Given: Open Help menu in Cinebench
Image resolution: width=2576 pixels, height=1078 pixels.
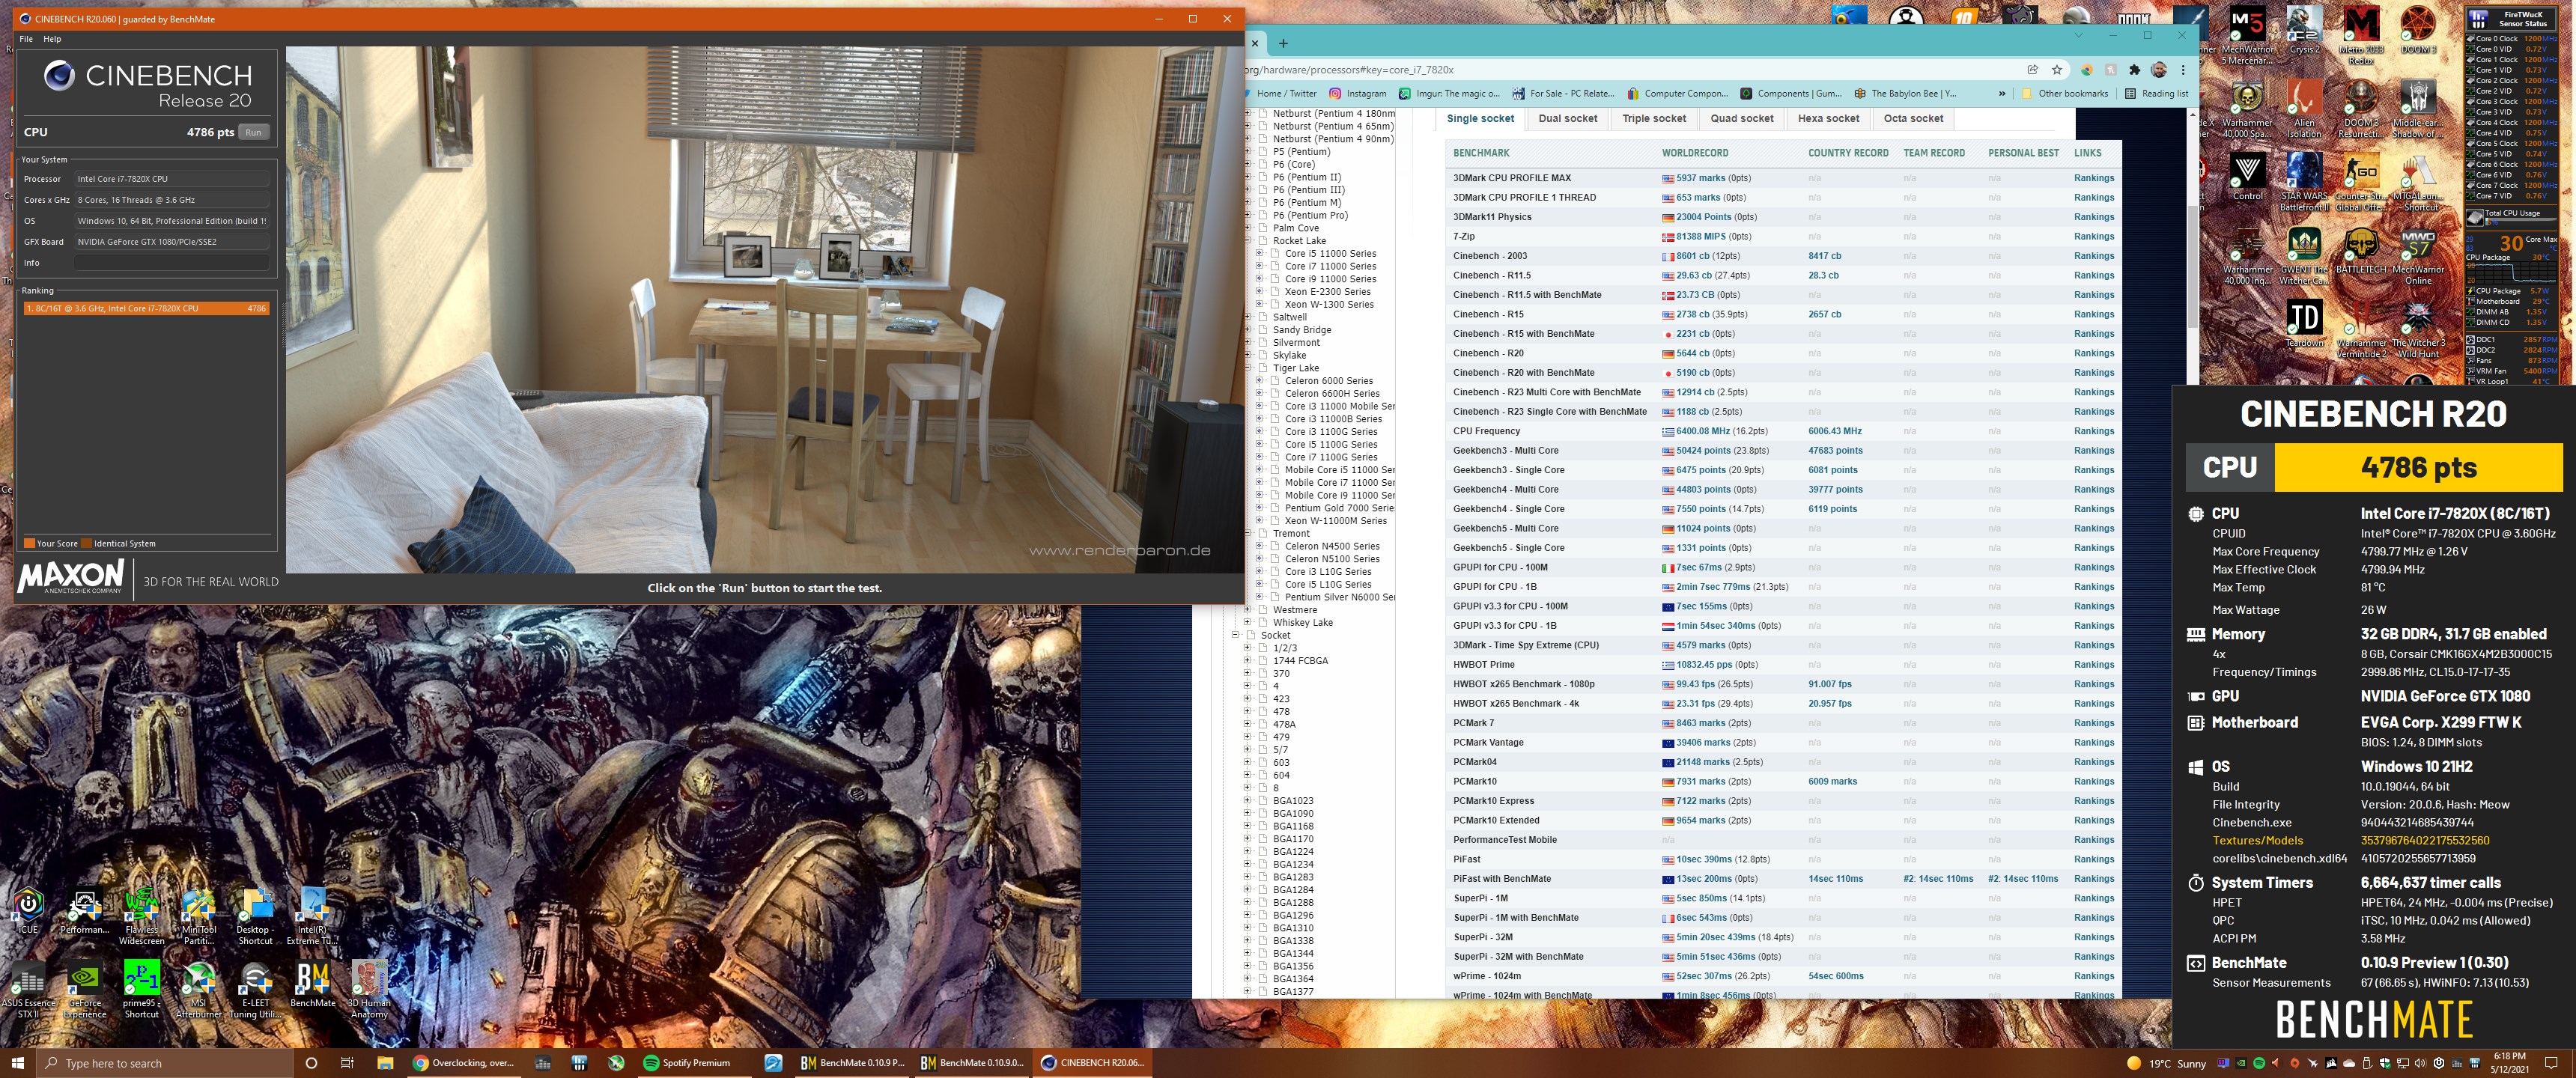Looking at the screenshot, I should pyautogui.click(x=52, y=39).
